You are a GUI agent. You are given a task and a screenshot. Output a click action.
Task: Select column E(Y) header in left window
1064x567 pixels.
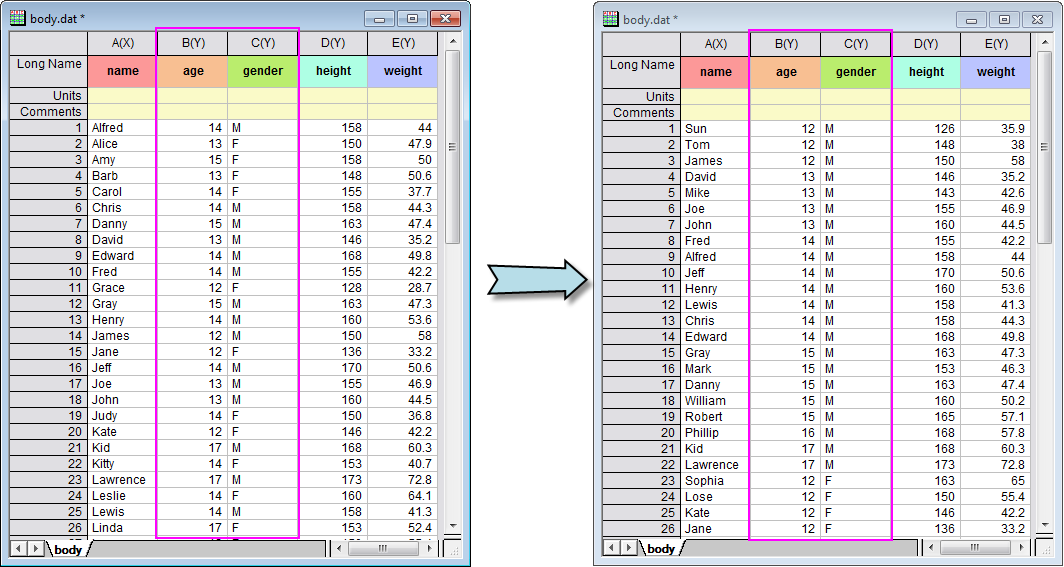(x=403, y=43)
